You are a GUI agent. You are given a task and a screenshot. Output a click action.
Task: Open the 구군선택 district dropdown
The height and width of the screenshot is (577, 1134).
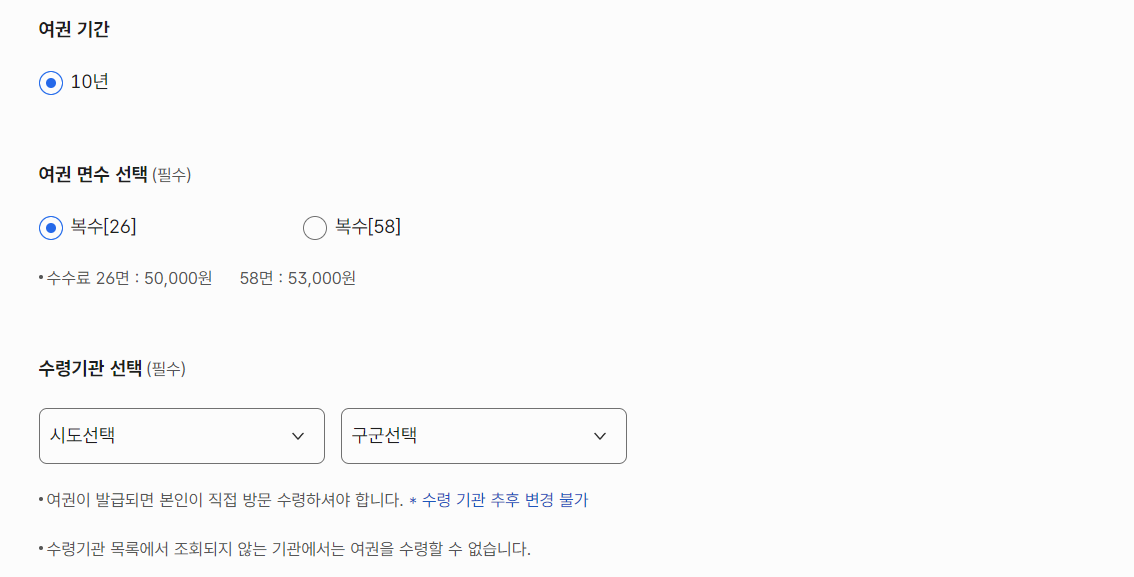[483, 436]
